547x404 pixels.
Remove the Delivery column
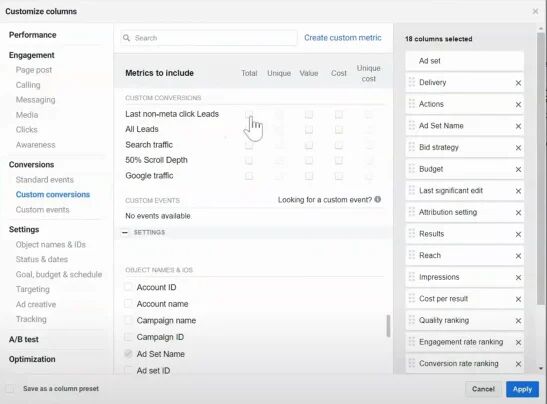click(518, 83)
